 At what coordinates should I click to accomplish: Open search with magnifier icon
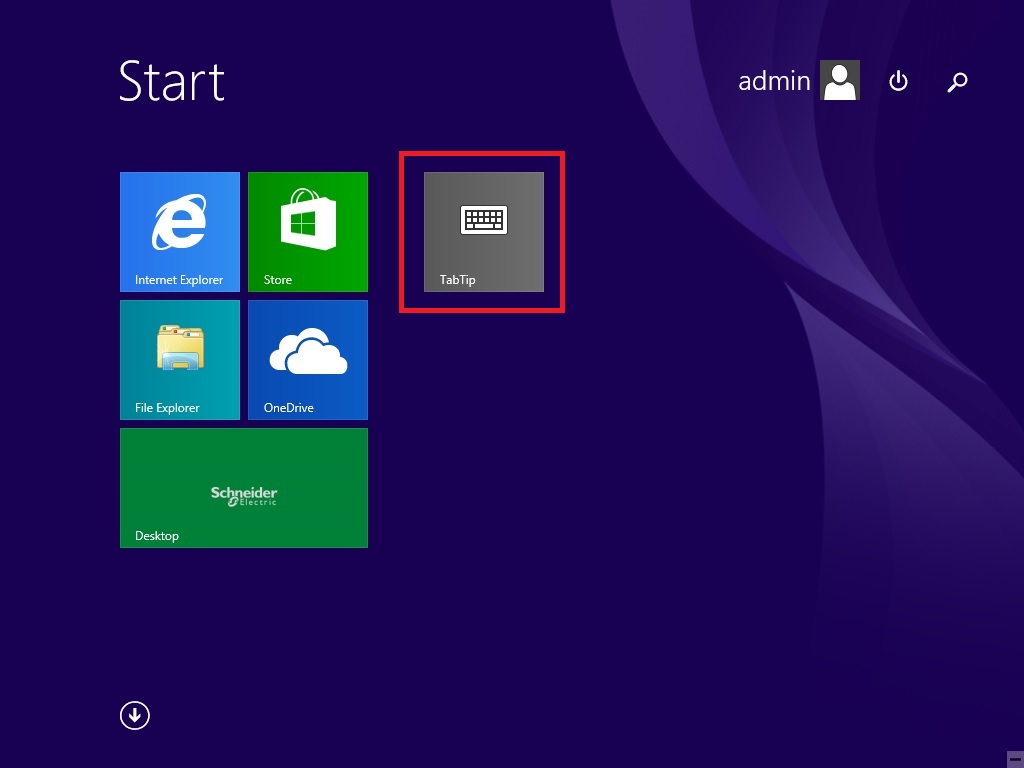pos(957,82)
